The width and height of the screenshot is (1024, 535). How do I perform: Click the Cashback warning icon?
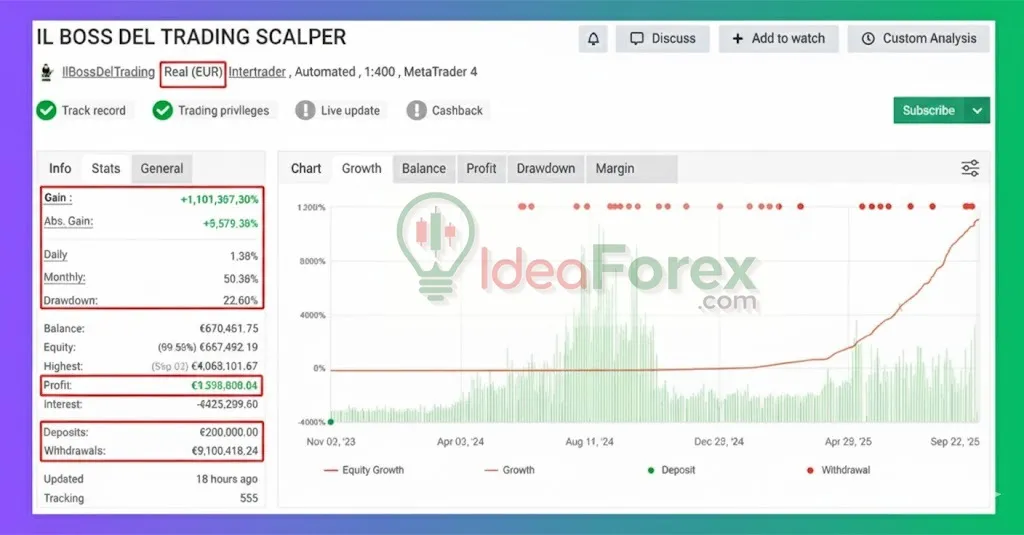[416, 110]
